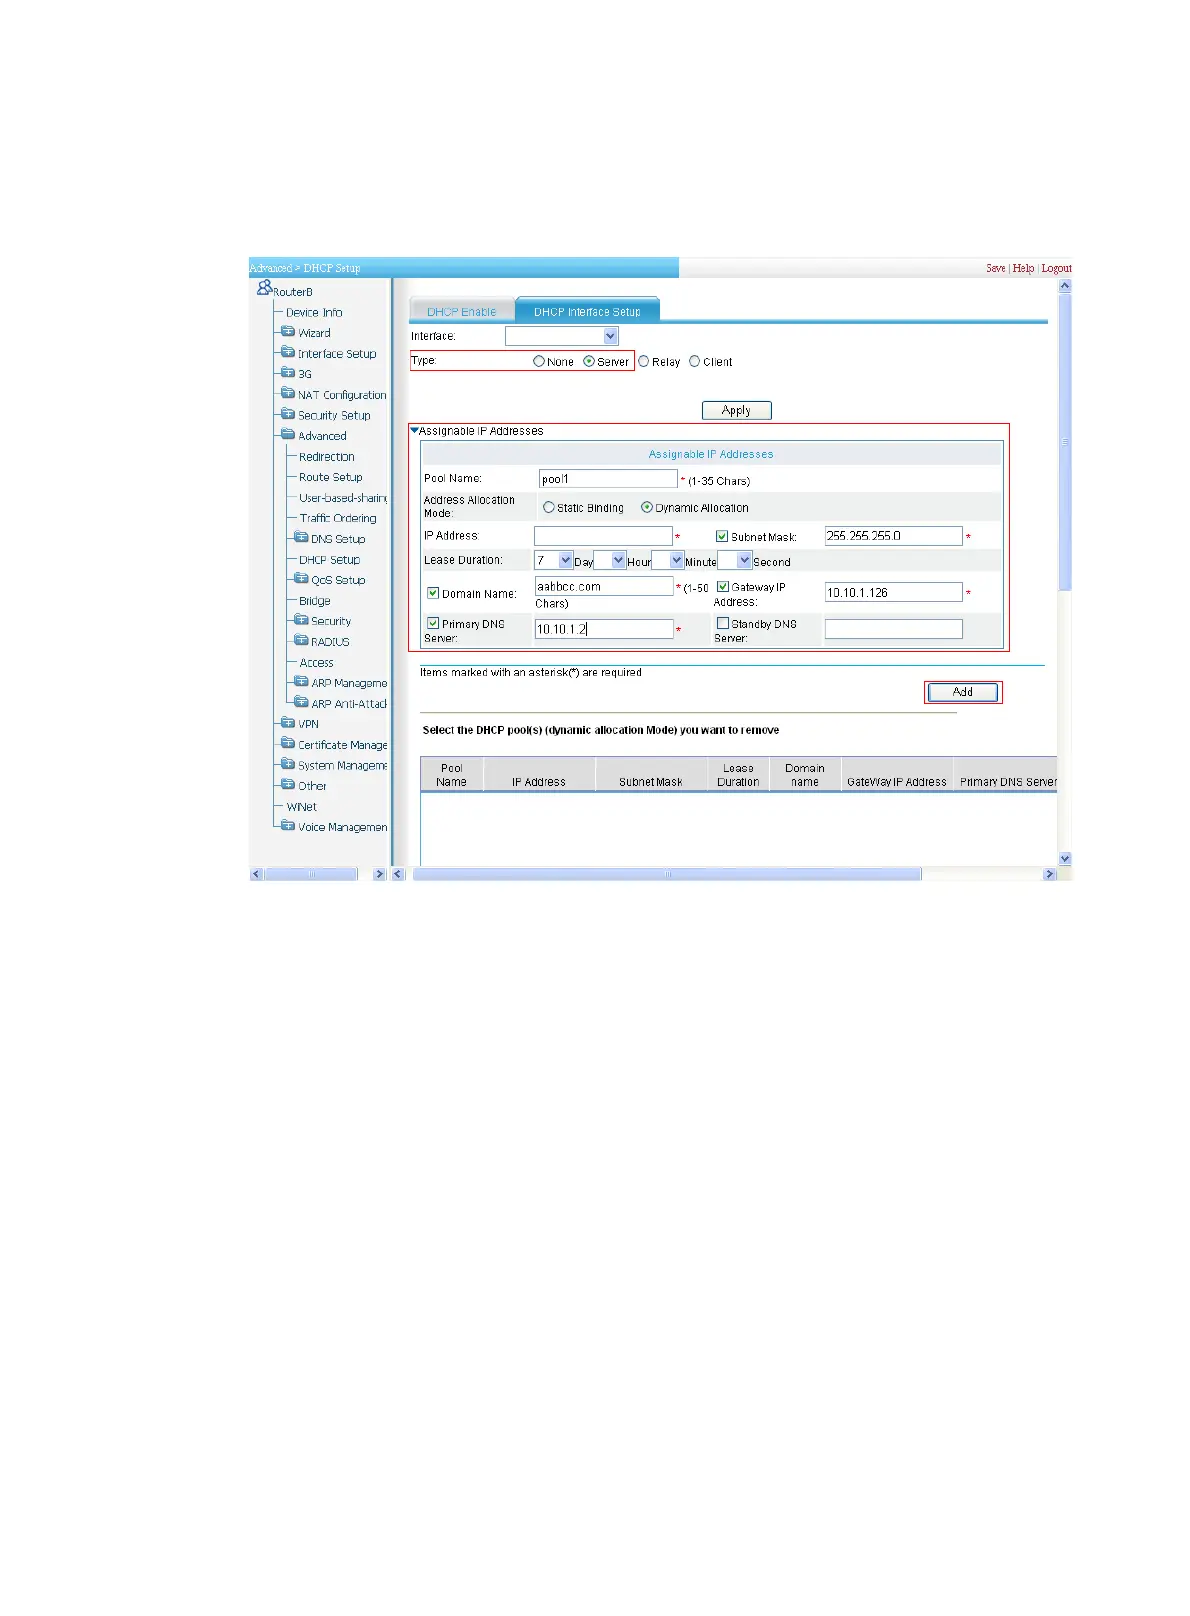Switch to the DHCP Enable tab
This screenshot has height=1616, width=1190.
click(462, 311)
